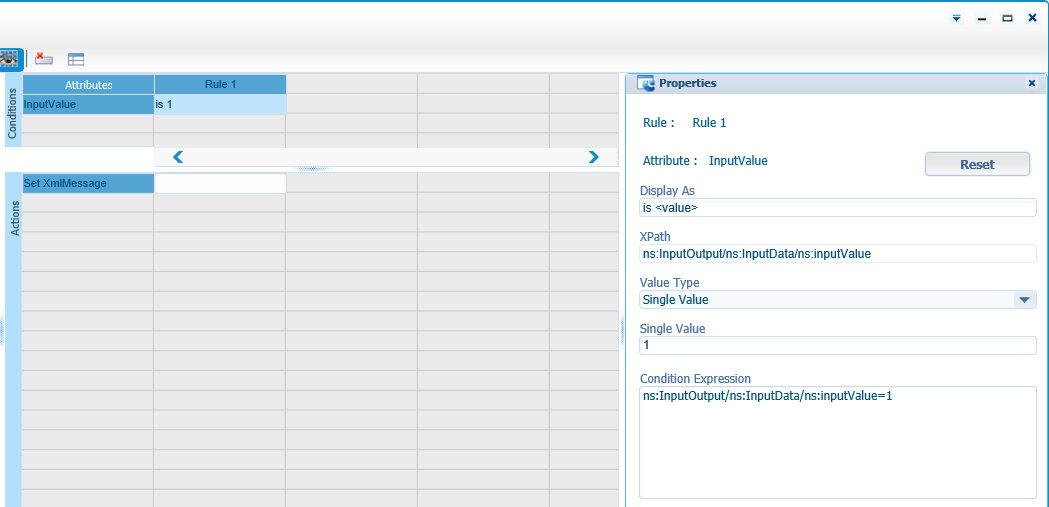Open the window options dropdown arrow

956,18
